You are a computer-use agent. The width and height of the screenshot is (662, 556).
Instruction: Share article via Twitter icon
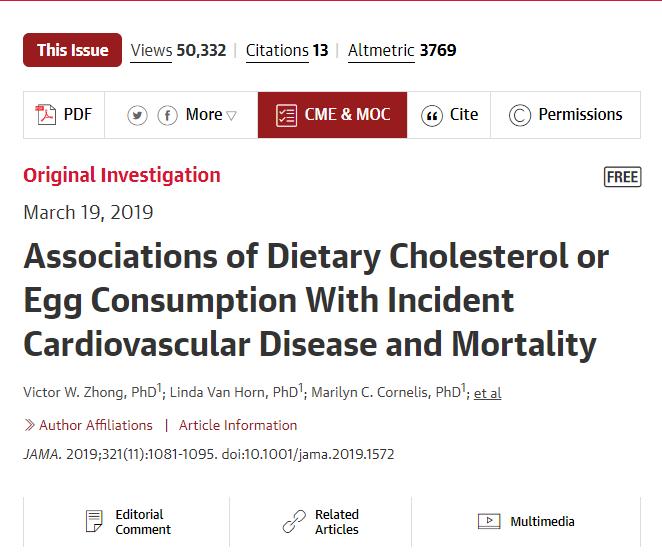138,115
